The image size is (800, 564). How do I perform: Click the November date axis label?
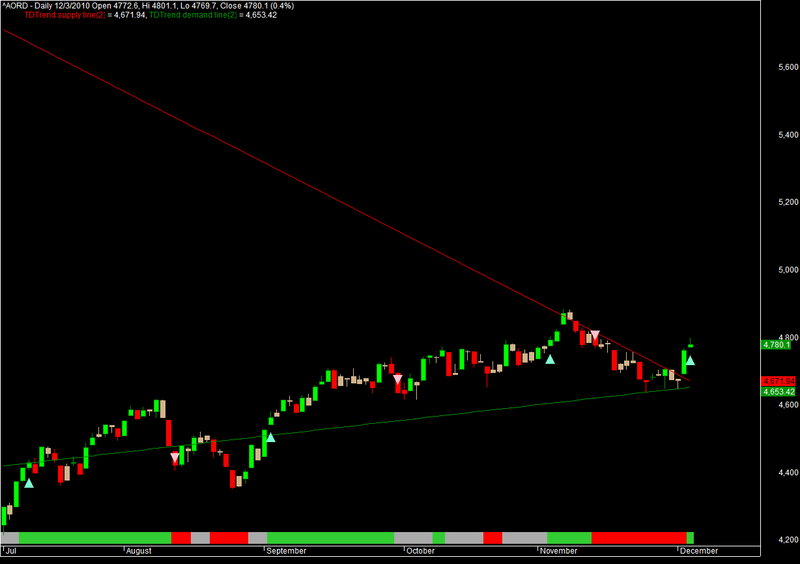[559, 551]
